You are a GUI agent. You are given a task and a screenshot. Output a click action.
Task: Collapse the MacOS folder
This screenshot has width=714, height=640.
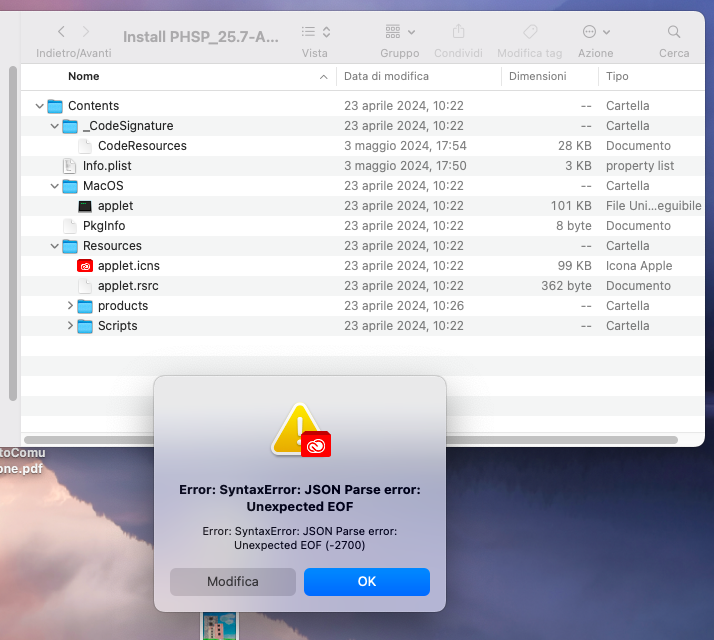pos(55,186)
